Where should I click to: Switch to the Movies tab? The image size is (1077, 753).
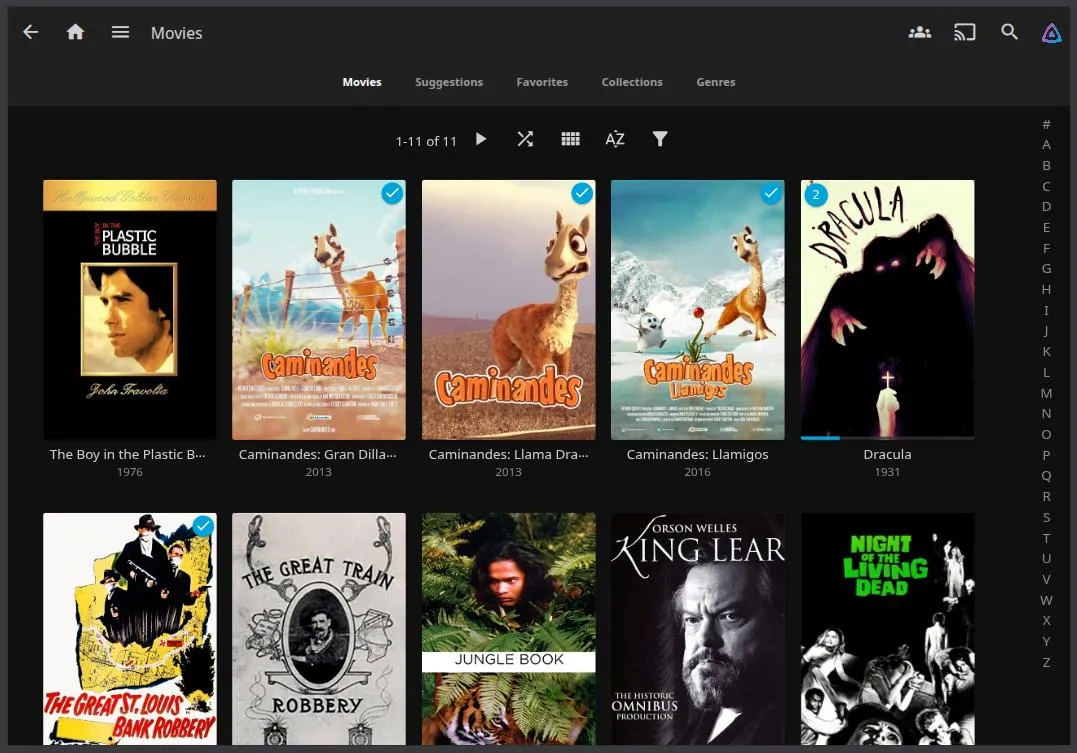(362, 82)
